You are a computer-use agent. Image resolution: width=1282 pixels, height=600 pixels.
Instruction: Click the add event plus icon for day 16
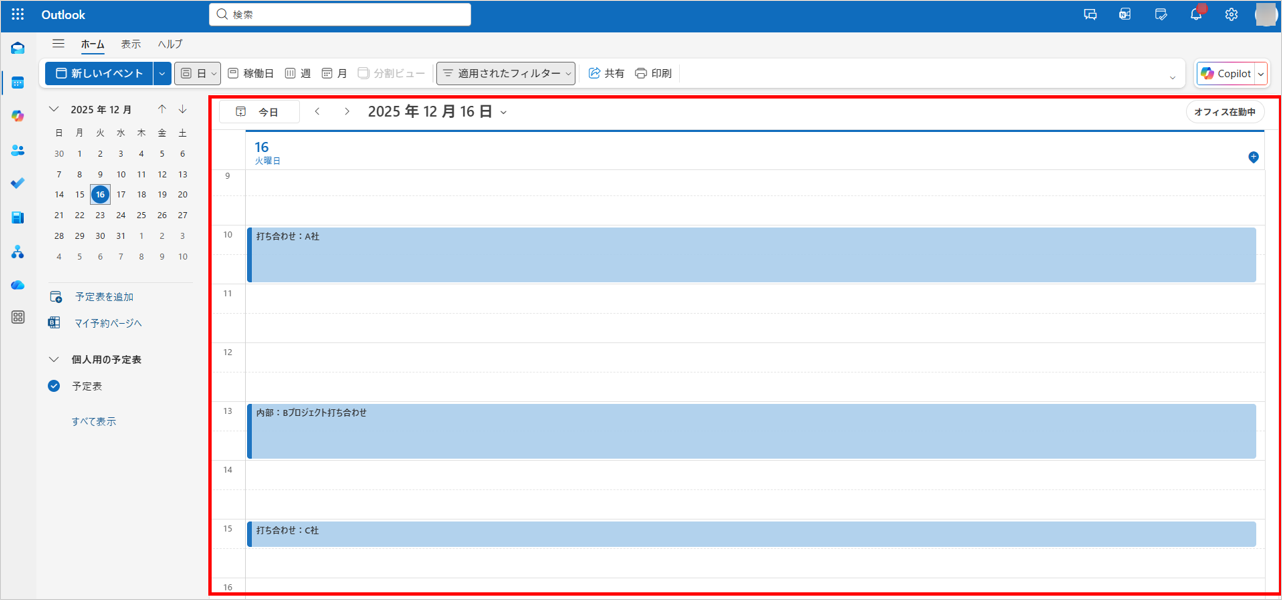pyautogui.click(x=1253, y=157)
